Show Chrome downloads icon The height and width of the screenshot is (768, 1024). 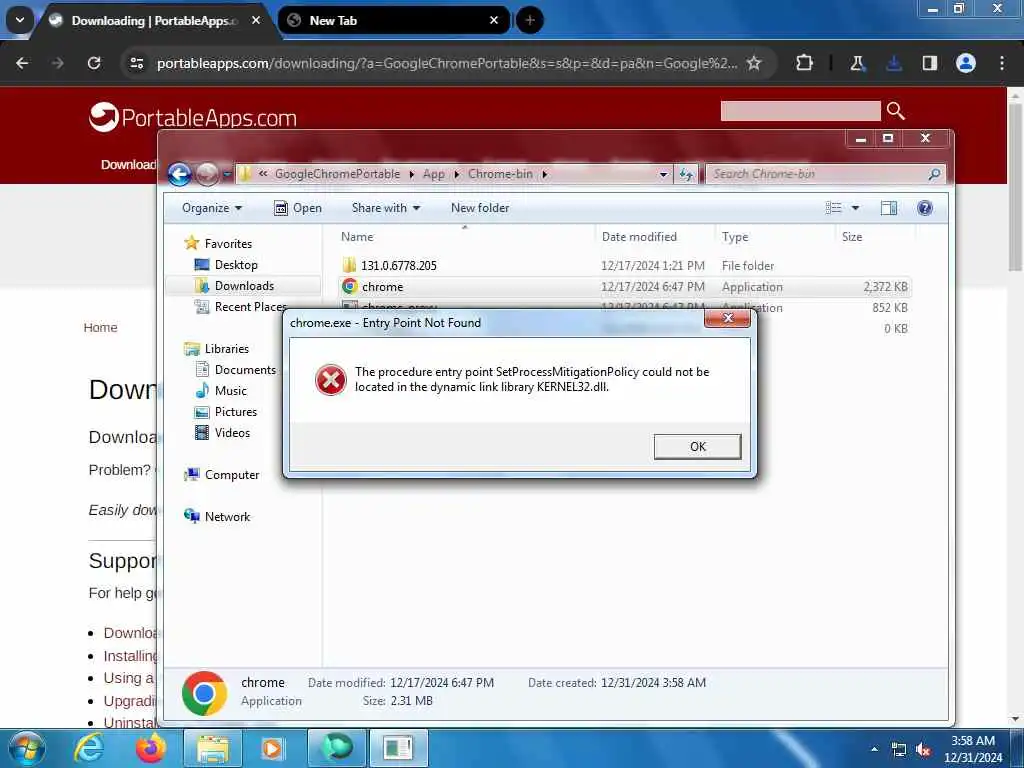[894, 63]
